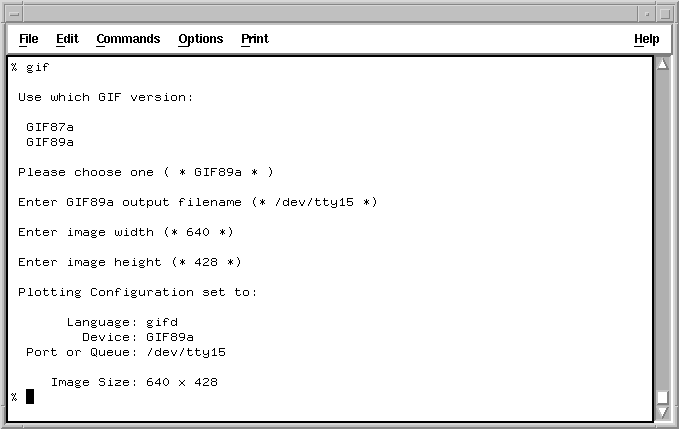Click the GIF87a version option text
Screen dimensions: 679x429
point(50,127)
